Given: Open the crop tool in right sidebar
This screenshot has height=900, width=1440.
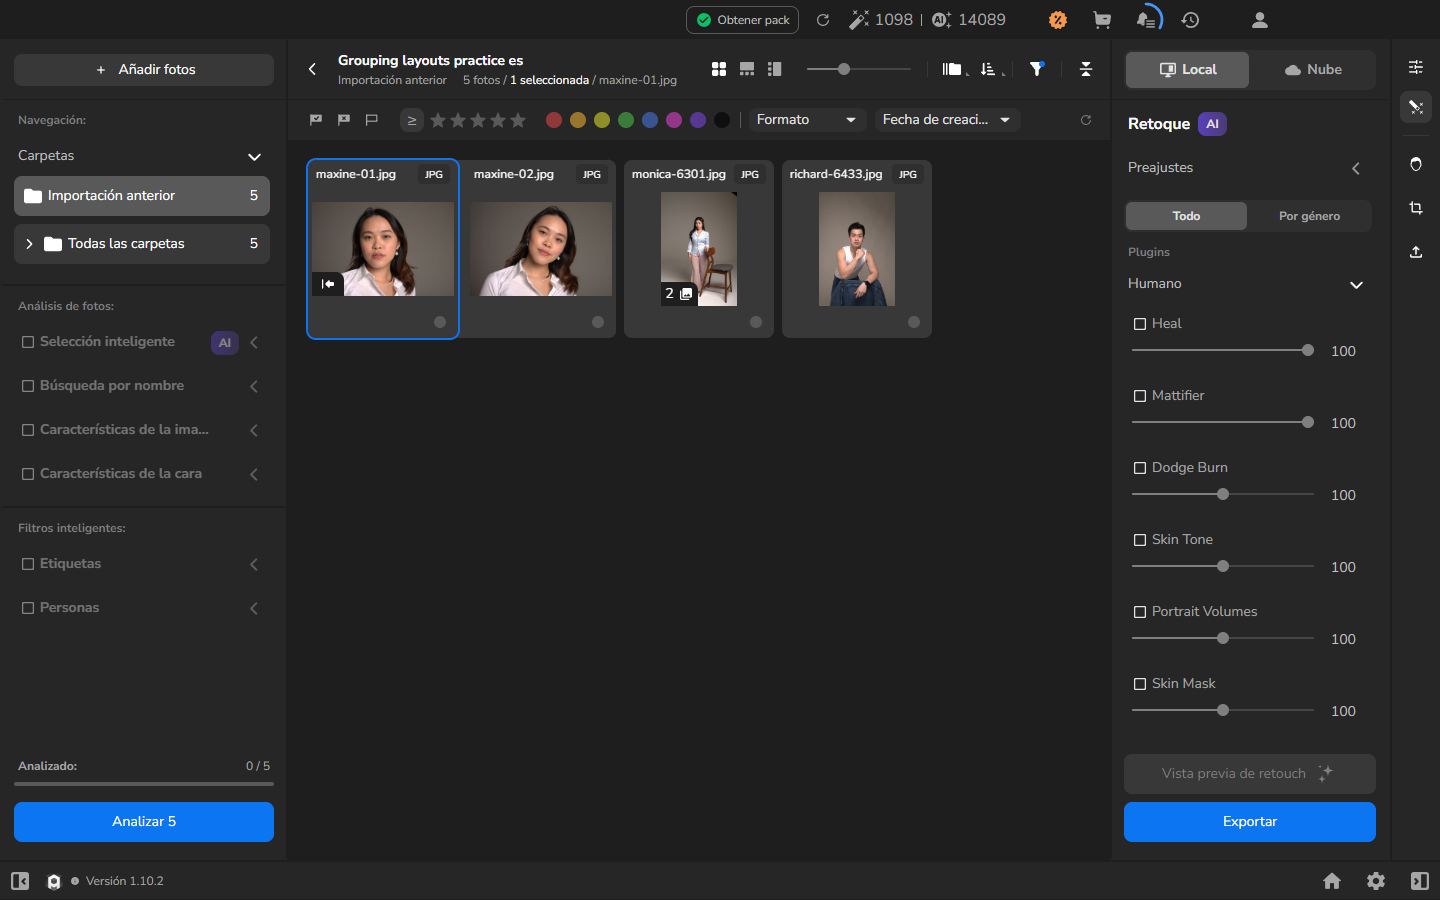Looking at the screenshot, I should [1416, 208].
